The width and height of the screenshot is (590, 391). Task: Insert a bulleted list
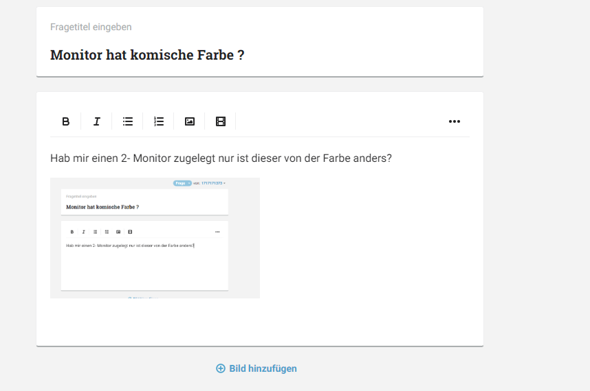tap(128, 121)
